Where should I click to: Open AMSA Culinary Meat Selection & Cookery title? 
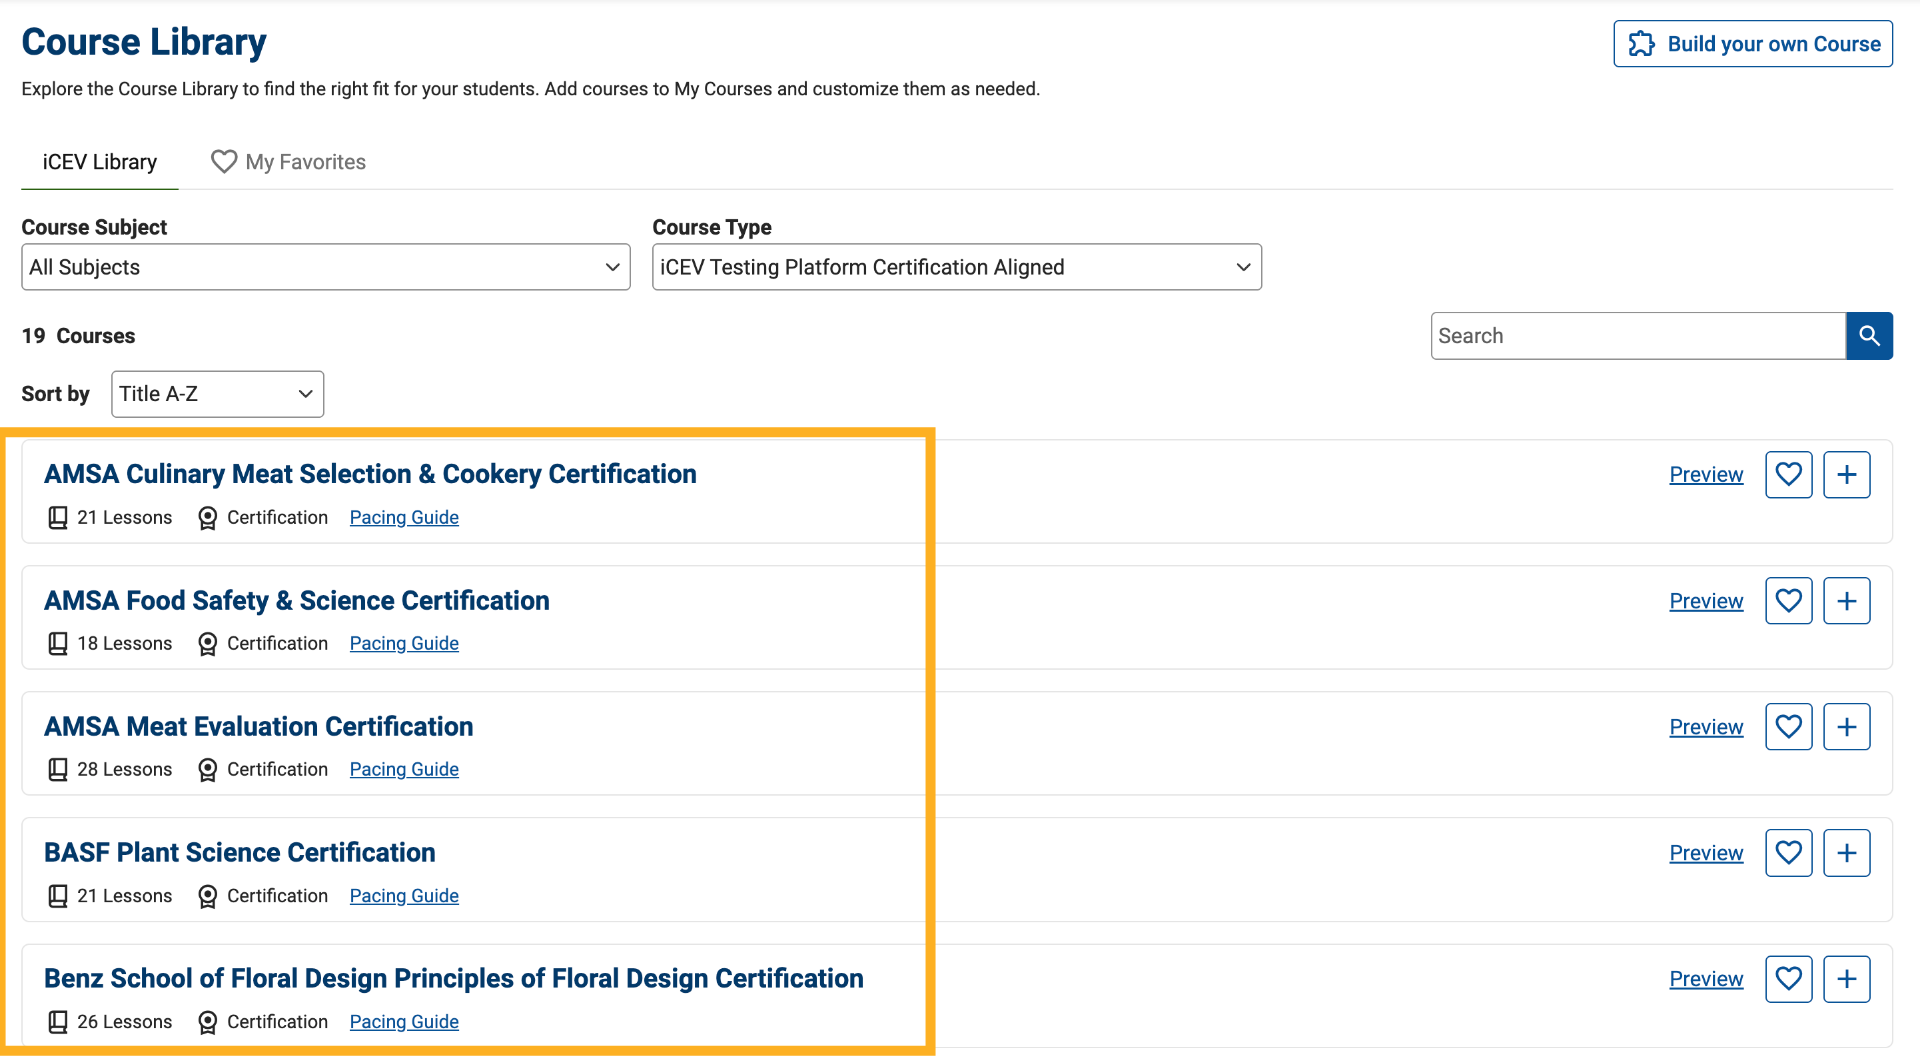(370, 474)
